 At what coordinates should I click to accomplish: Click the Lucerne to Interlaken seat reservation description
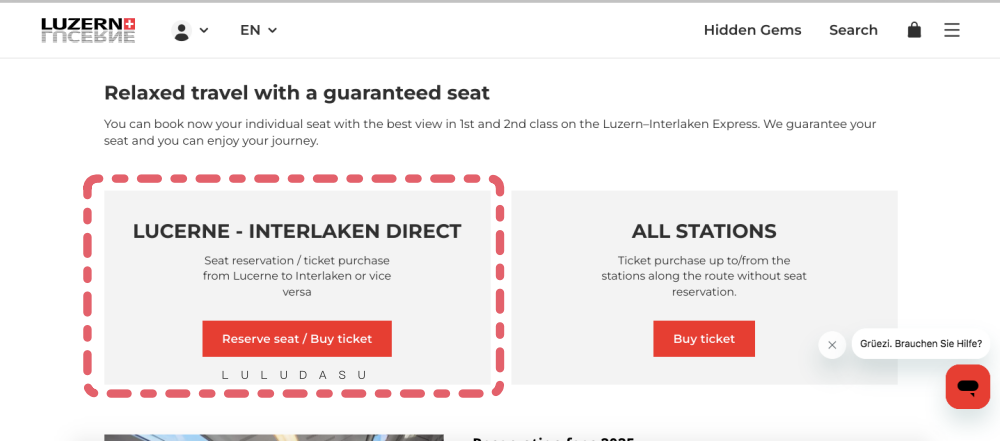(297, 276)
